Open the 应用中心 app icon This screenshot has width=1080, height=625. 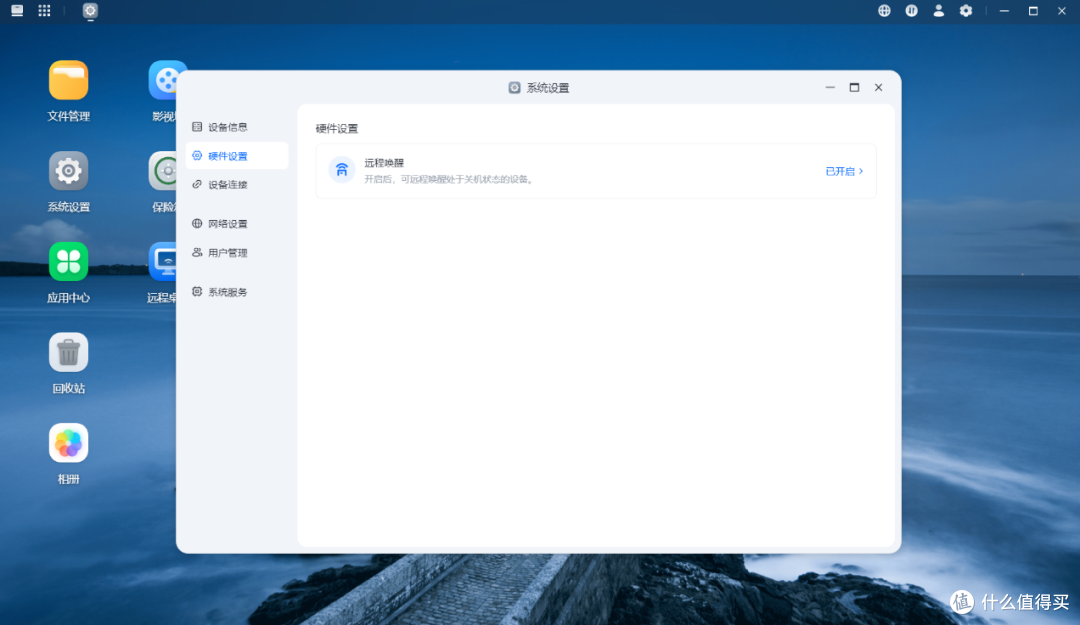tap(68, 262)
